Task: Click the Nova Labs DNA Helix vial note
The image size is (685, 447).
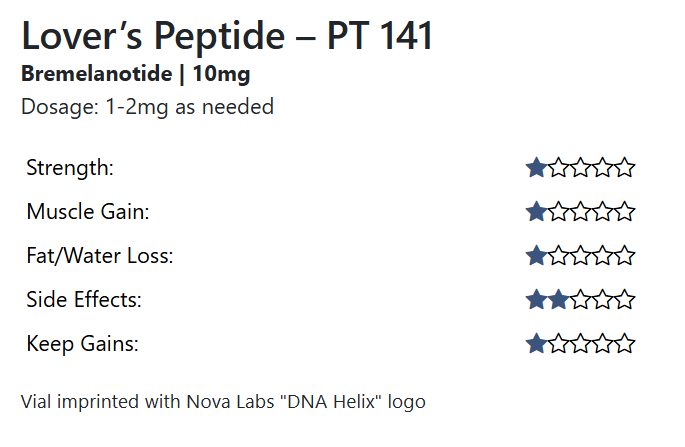Action: click(x=223, y=402)
